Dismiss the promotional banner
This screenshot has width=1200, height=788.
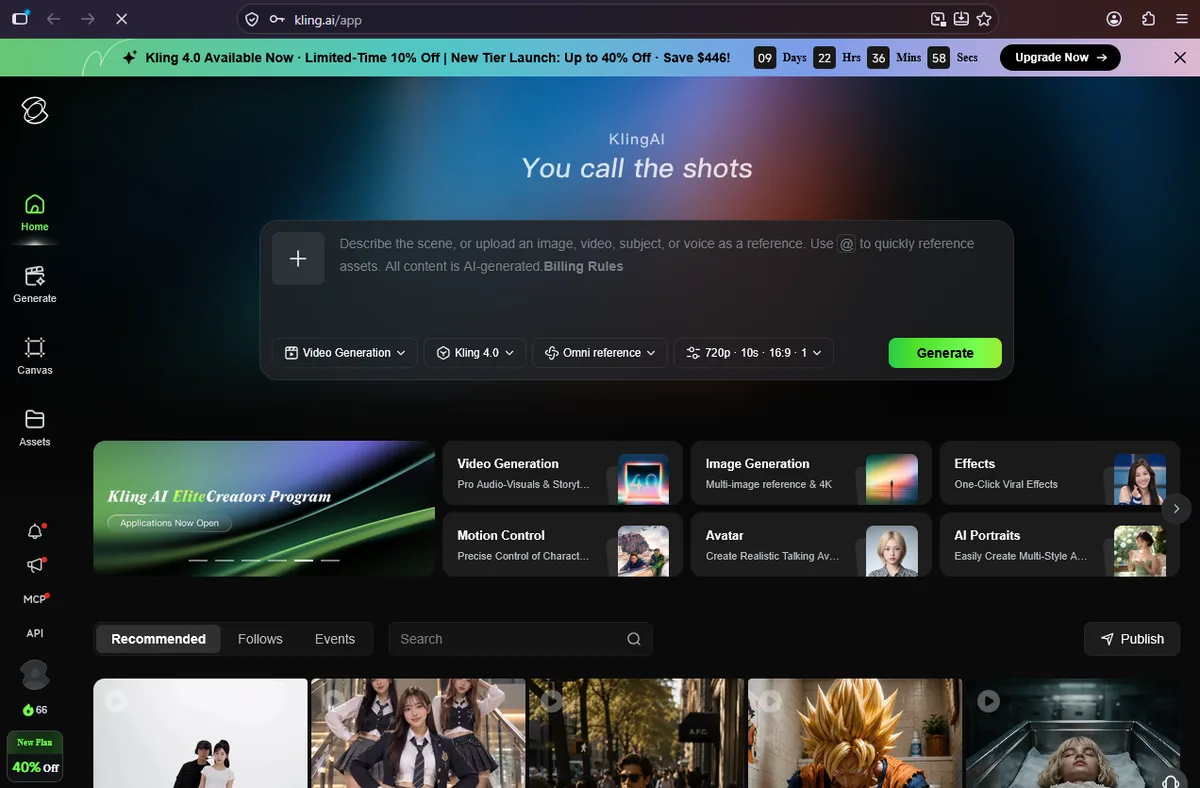click(1180, 58)
